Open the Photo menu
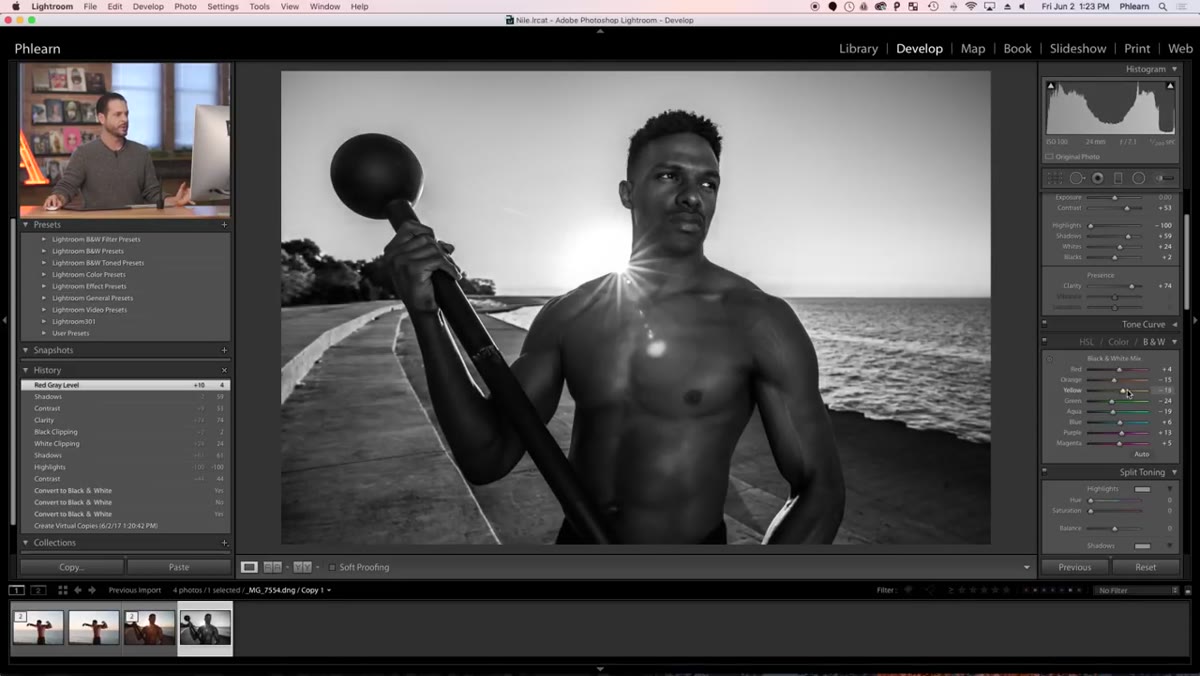Viewport: 1200px width, 676px height. click(x=185, y=6)
